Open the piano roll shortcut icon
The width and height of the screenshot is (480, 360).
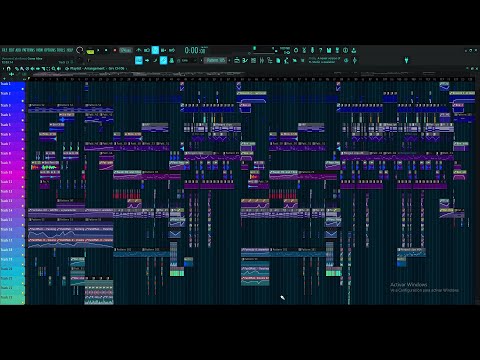(x=245, y=60)
